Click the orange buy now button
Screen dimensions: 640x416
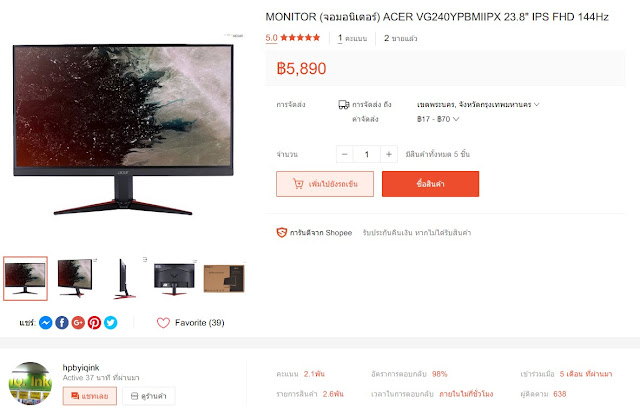tap(430, 184)
